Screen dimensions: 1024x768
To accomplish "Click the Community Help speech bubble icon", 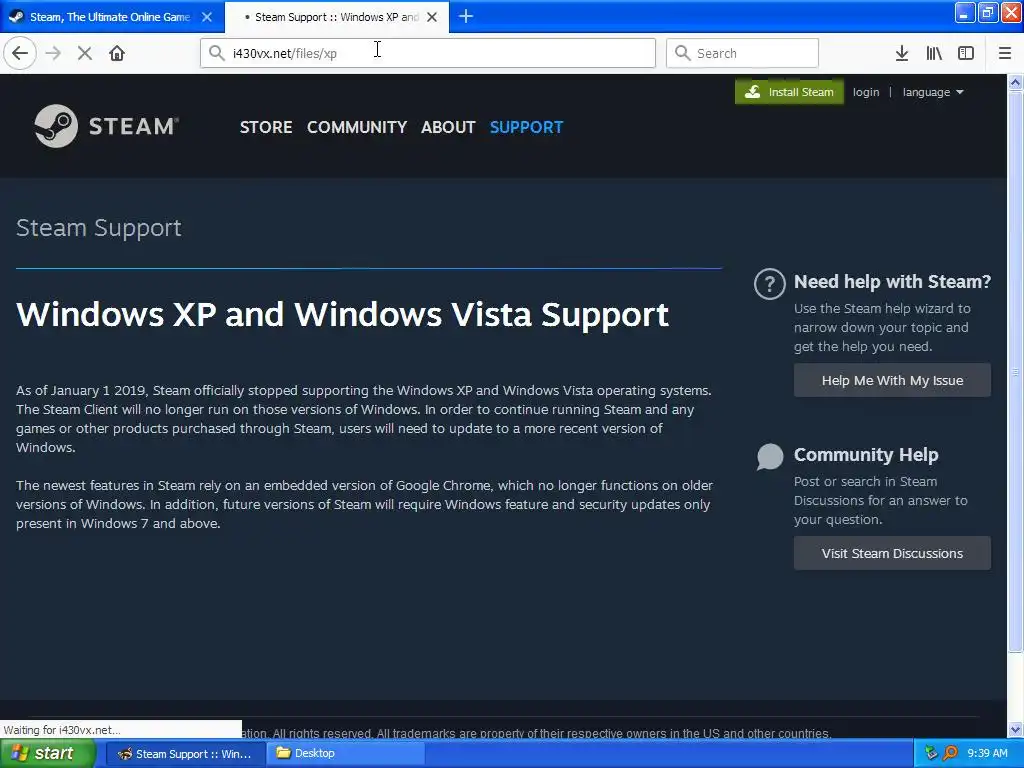I will coord(770,456).
